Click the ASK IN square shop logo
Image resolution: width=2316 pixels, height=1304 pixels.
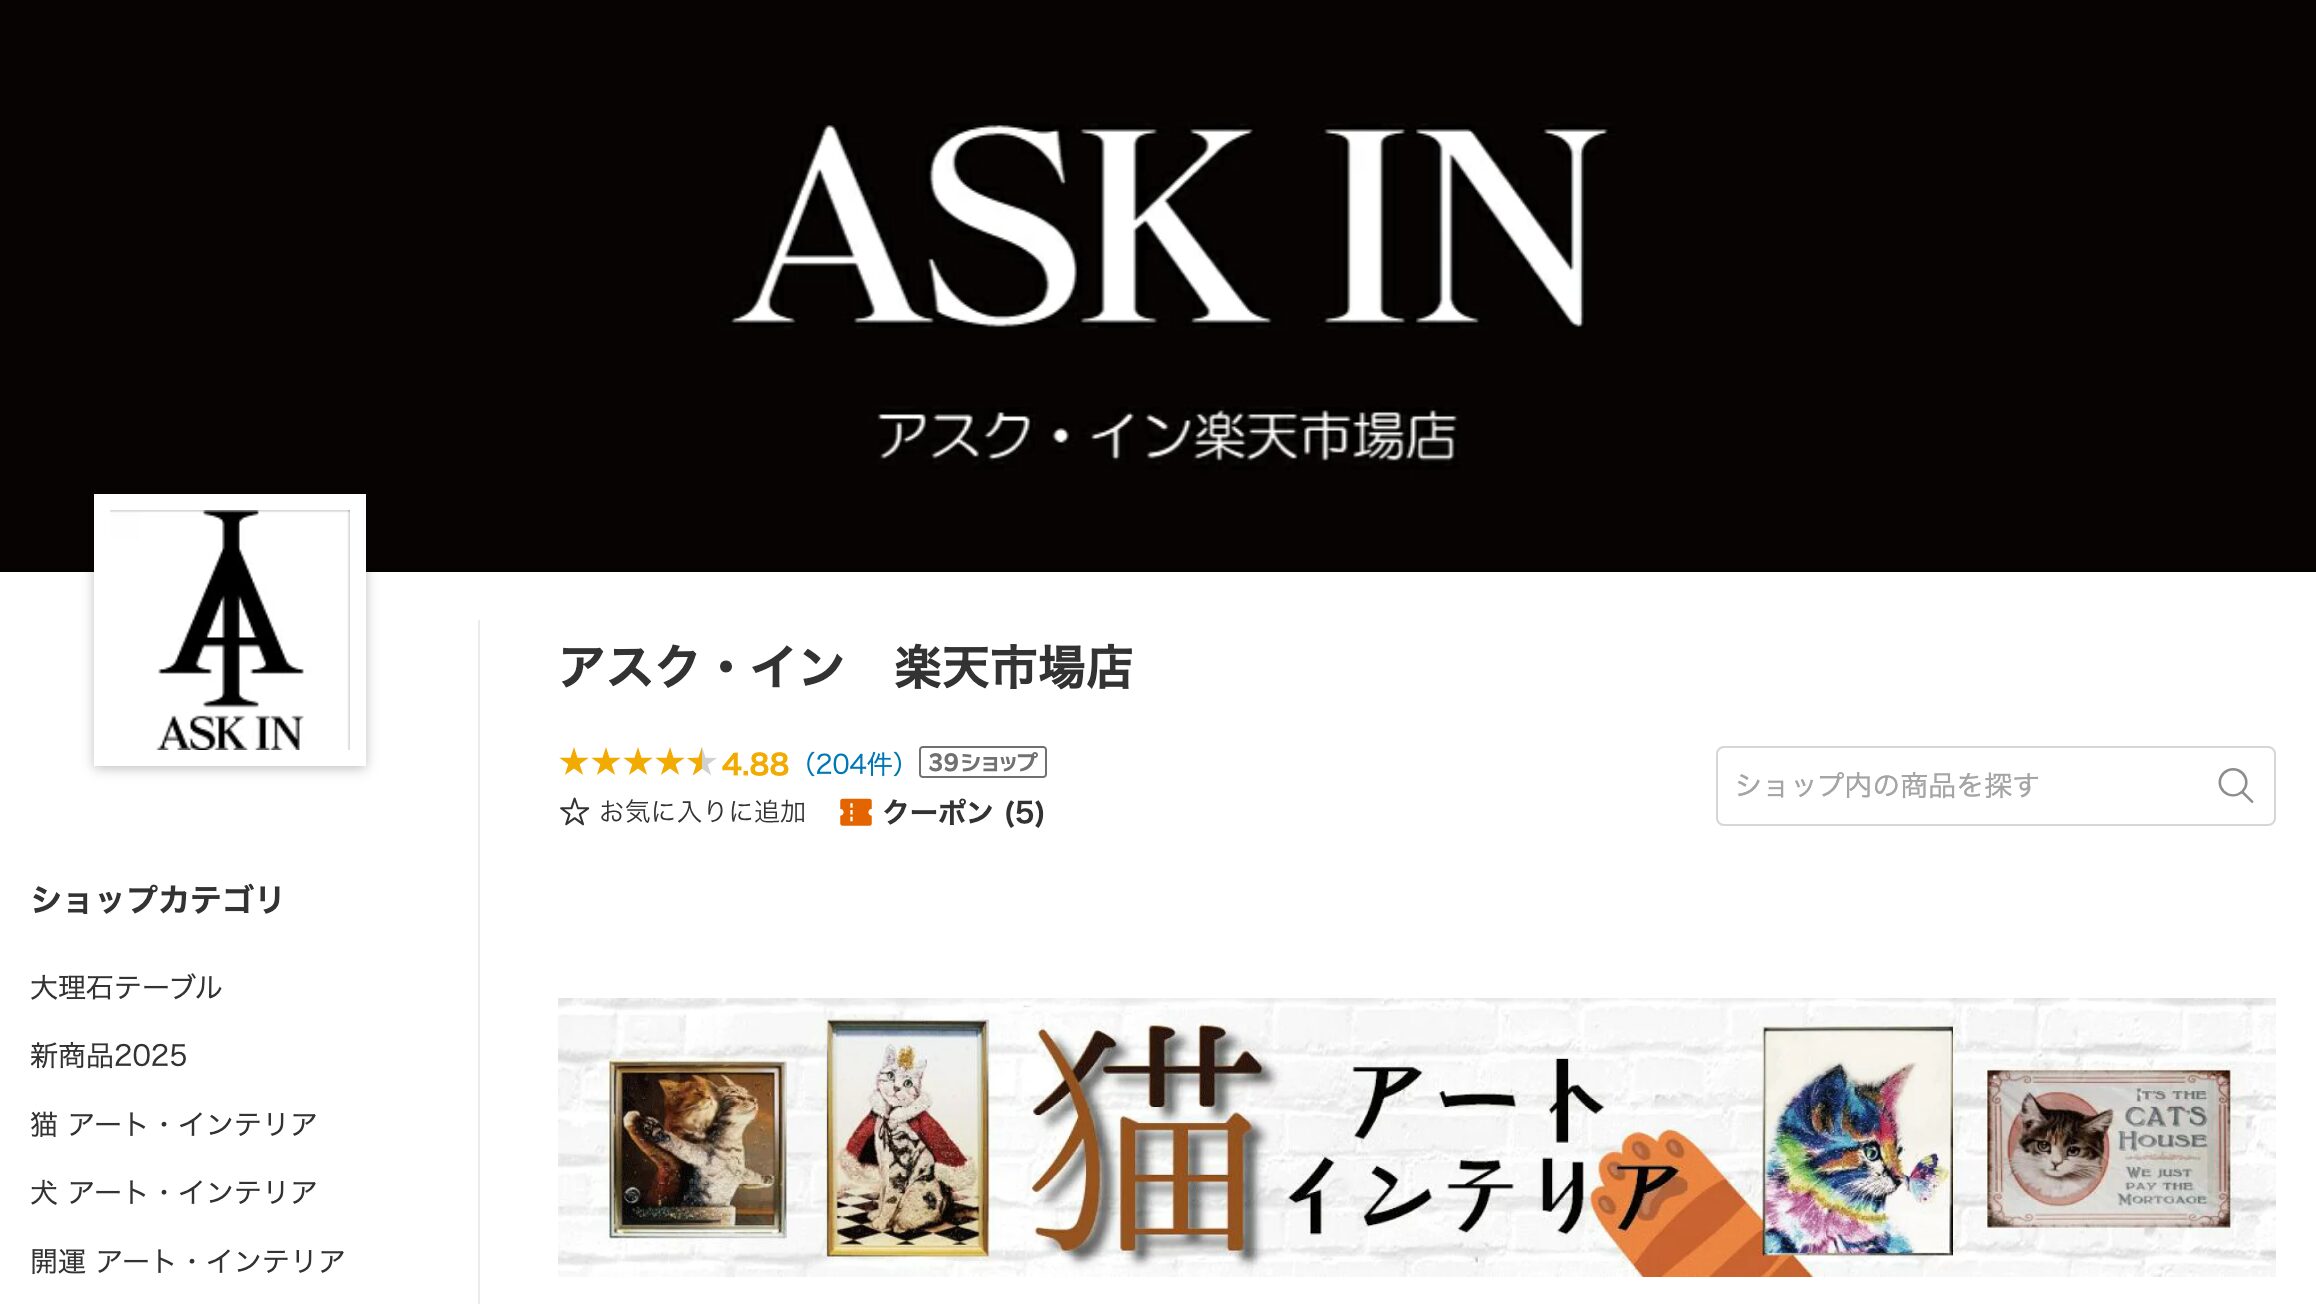230,630
